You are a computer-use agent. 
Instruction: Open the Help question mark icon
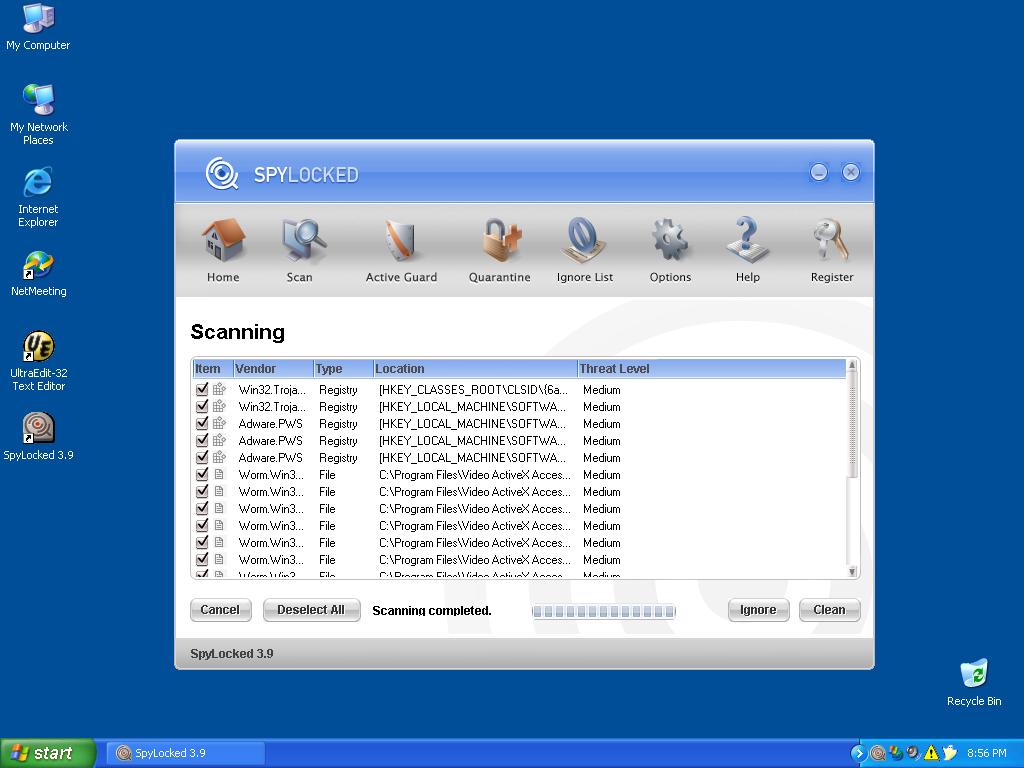click(x=747, y=242)
